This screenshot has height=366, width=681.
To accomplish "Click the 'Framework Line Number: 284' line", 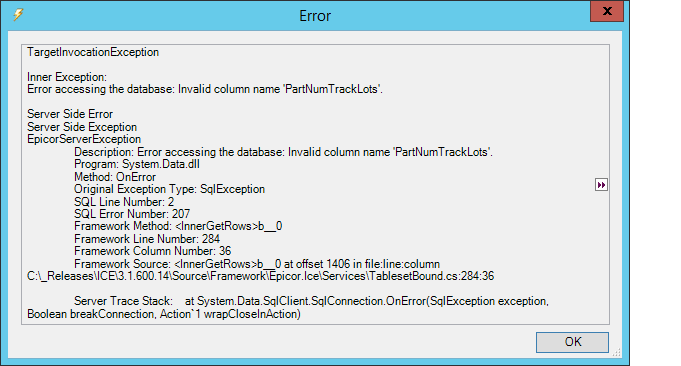I will [x=147, y=239].
